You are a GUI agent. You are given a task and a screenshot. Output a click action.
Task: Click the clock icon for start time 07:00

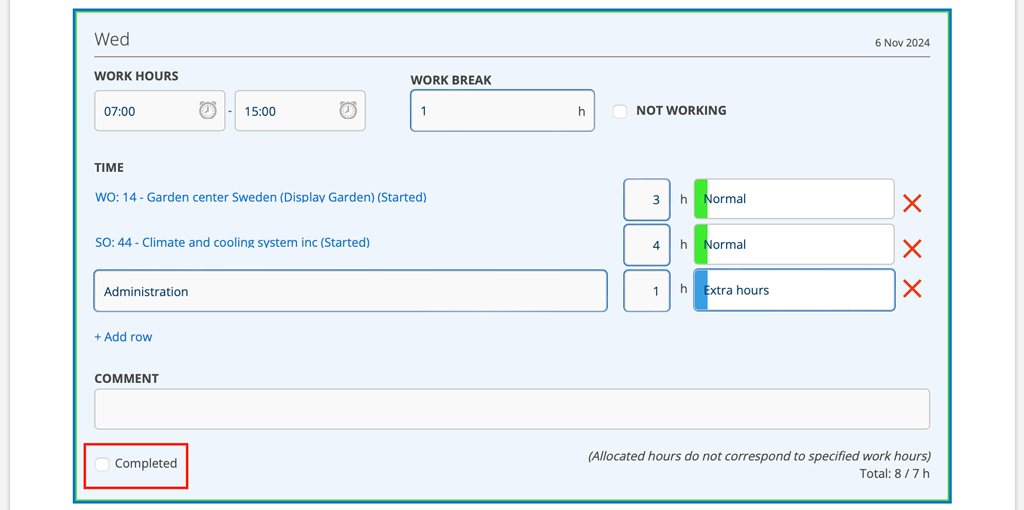[207, 111]
